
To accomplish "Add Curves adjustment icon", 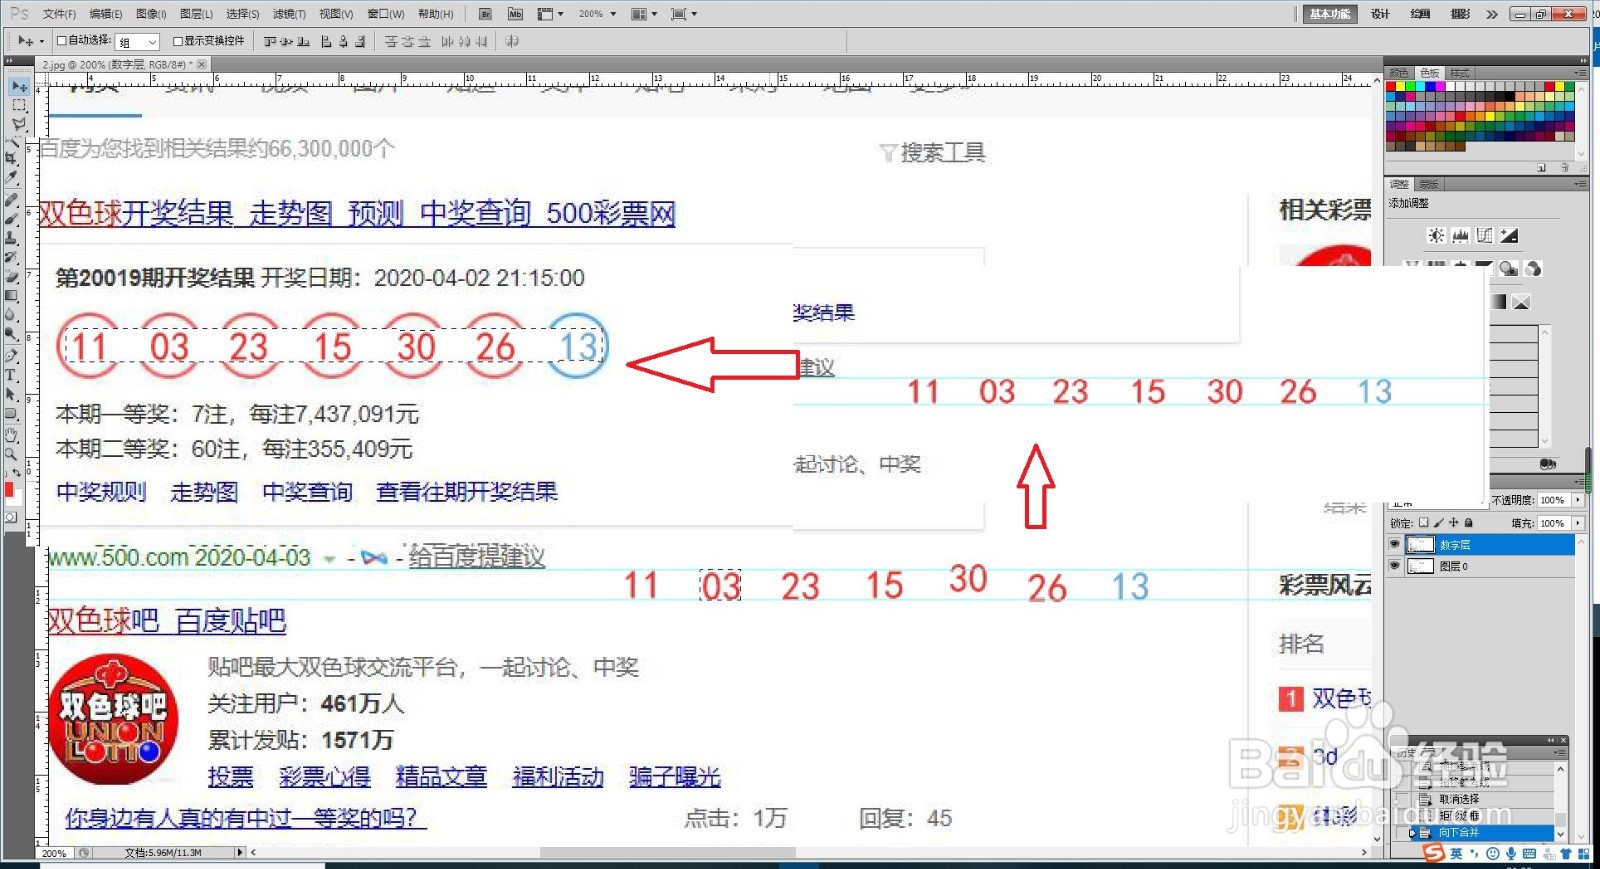I will (1485, 235).
